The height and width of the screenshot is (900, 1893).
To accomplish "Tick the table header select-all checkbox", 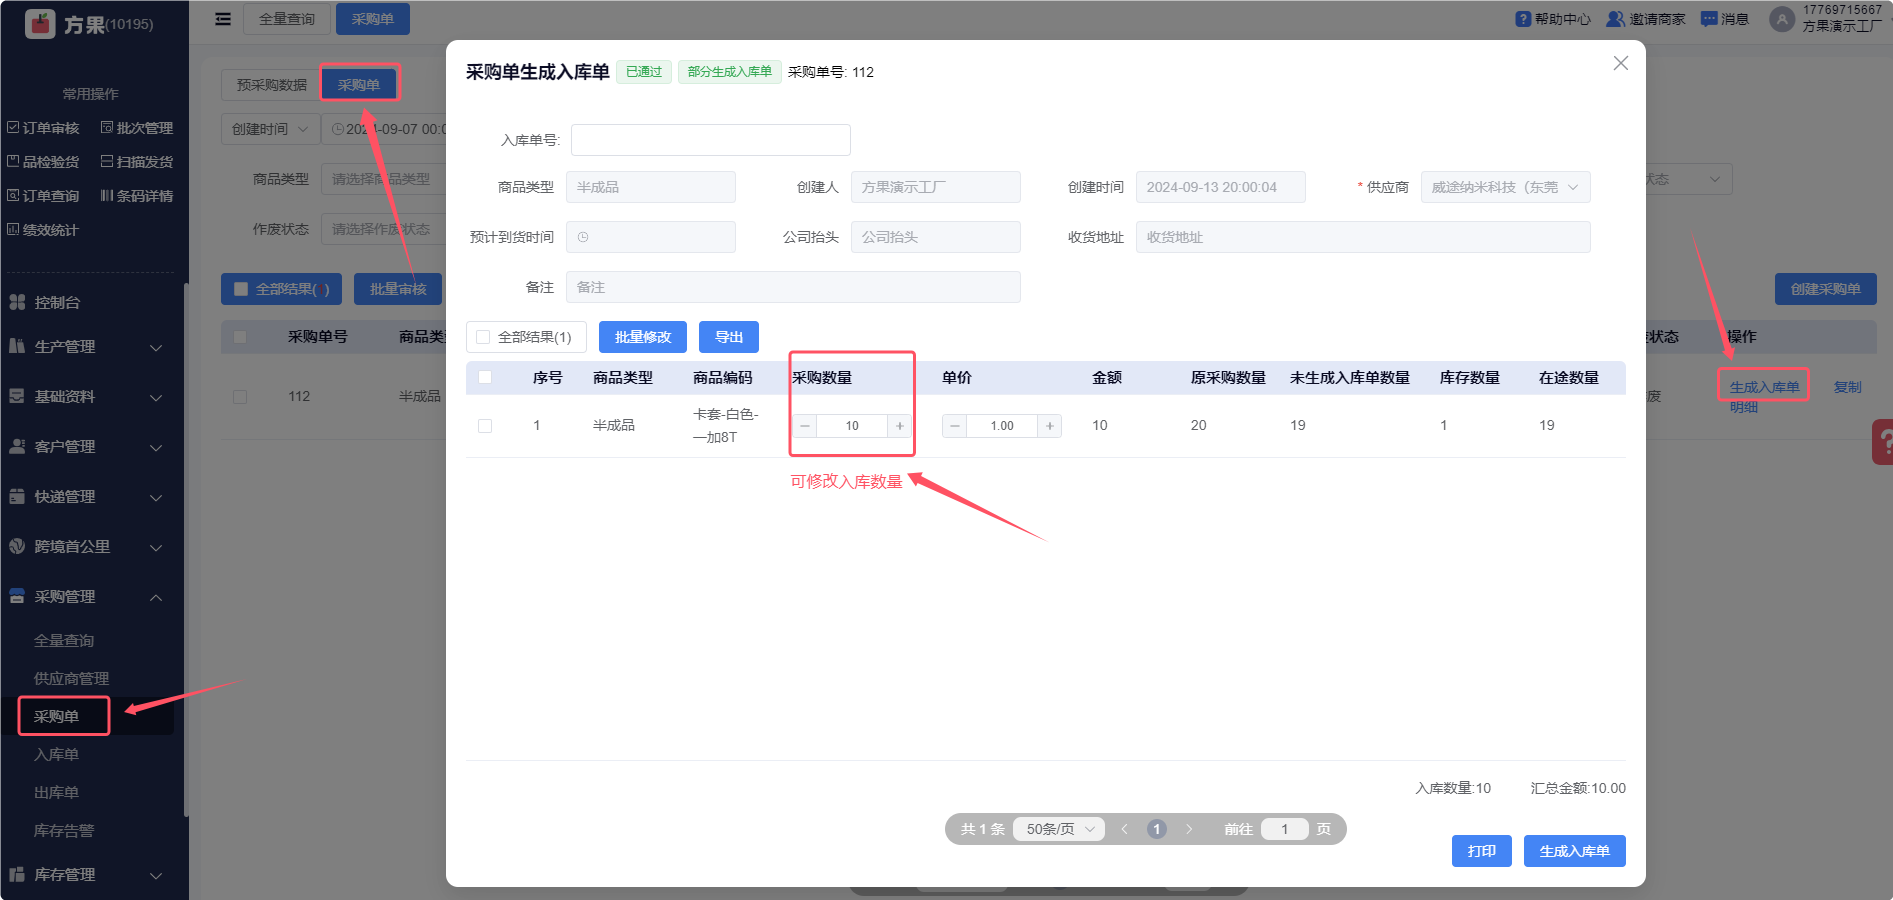I will coord(485,377).
